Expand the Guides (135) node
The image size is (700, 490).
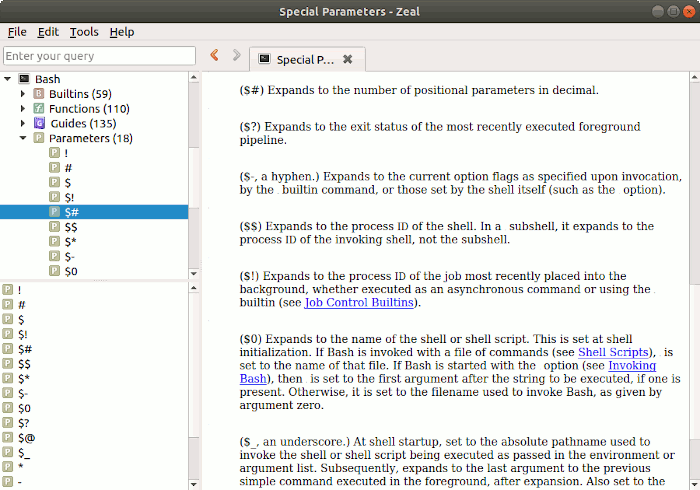(x=23, y=123)
